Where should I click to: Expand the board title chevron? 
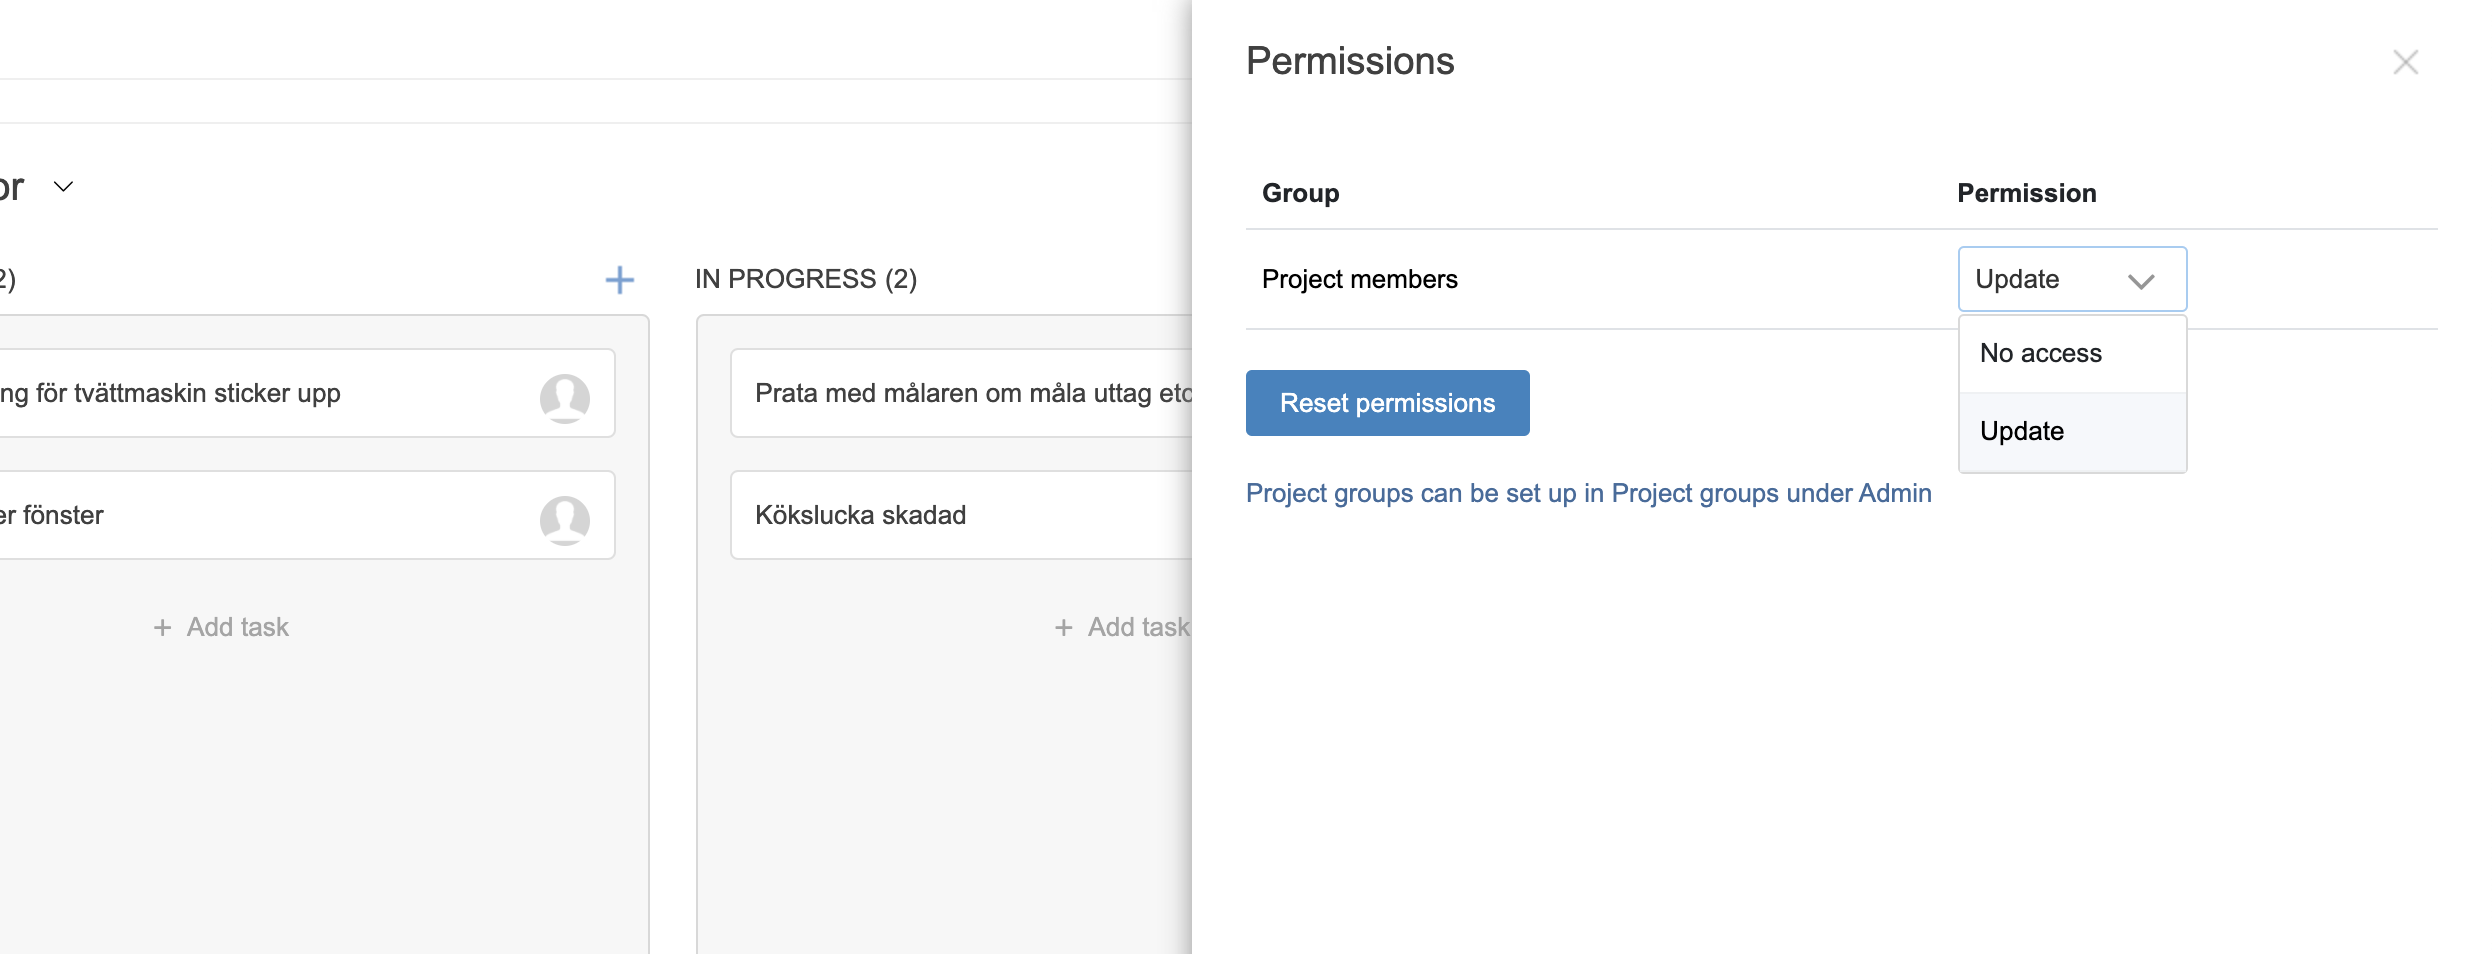click(63, 187)
